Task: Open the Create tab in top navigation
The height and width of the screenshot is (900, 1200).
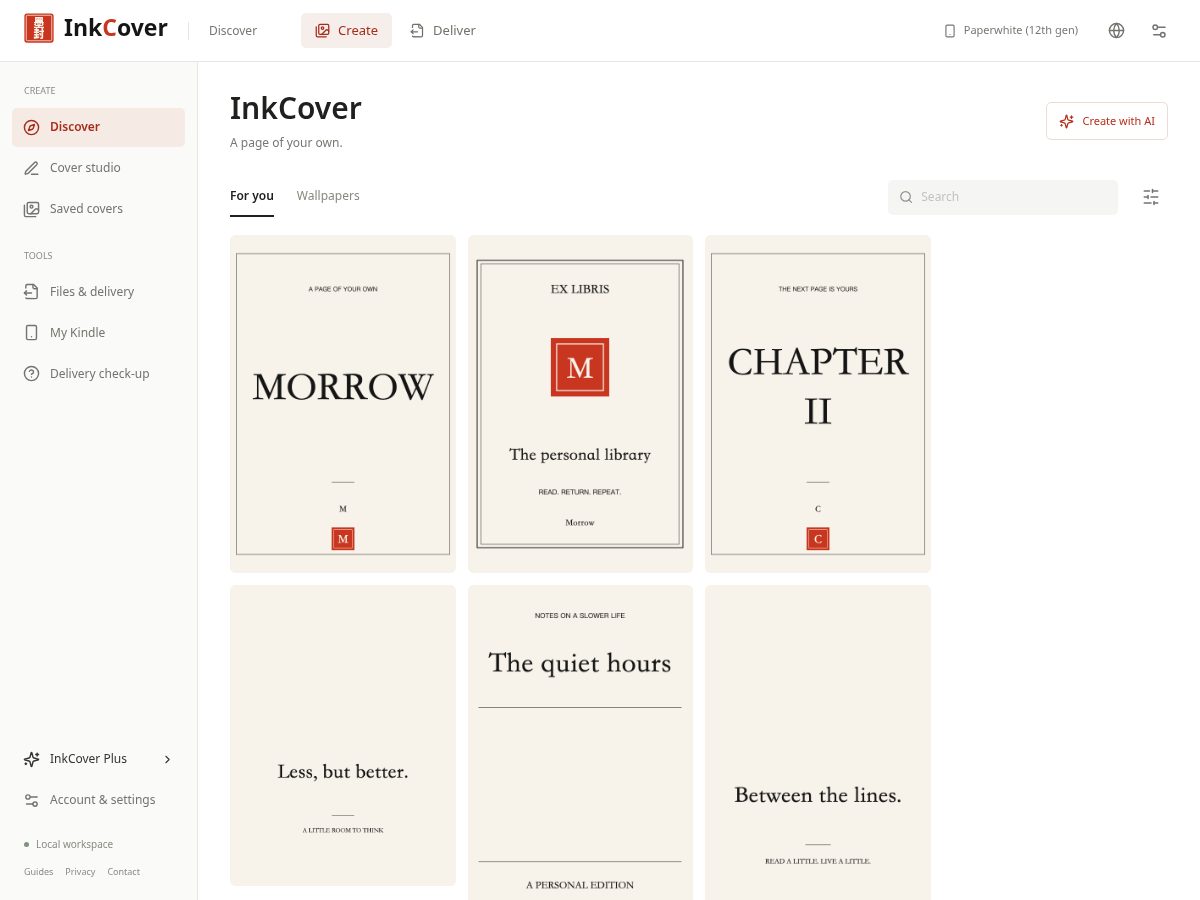Action: [346, 30]
